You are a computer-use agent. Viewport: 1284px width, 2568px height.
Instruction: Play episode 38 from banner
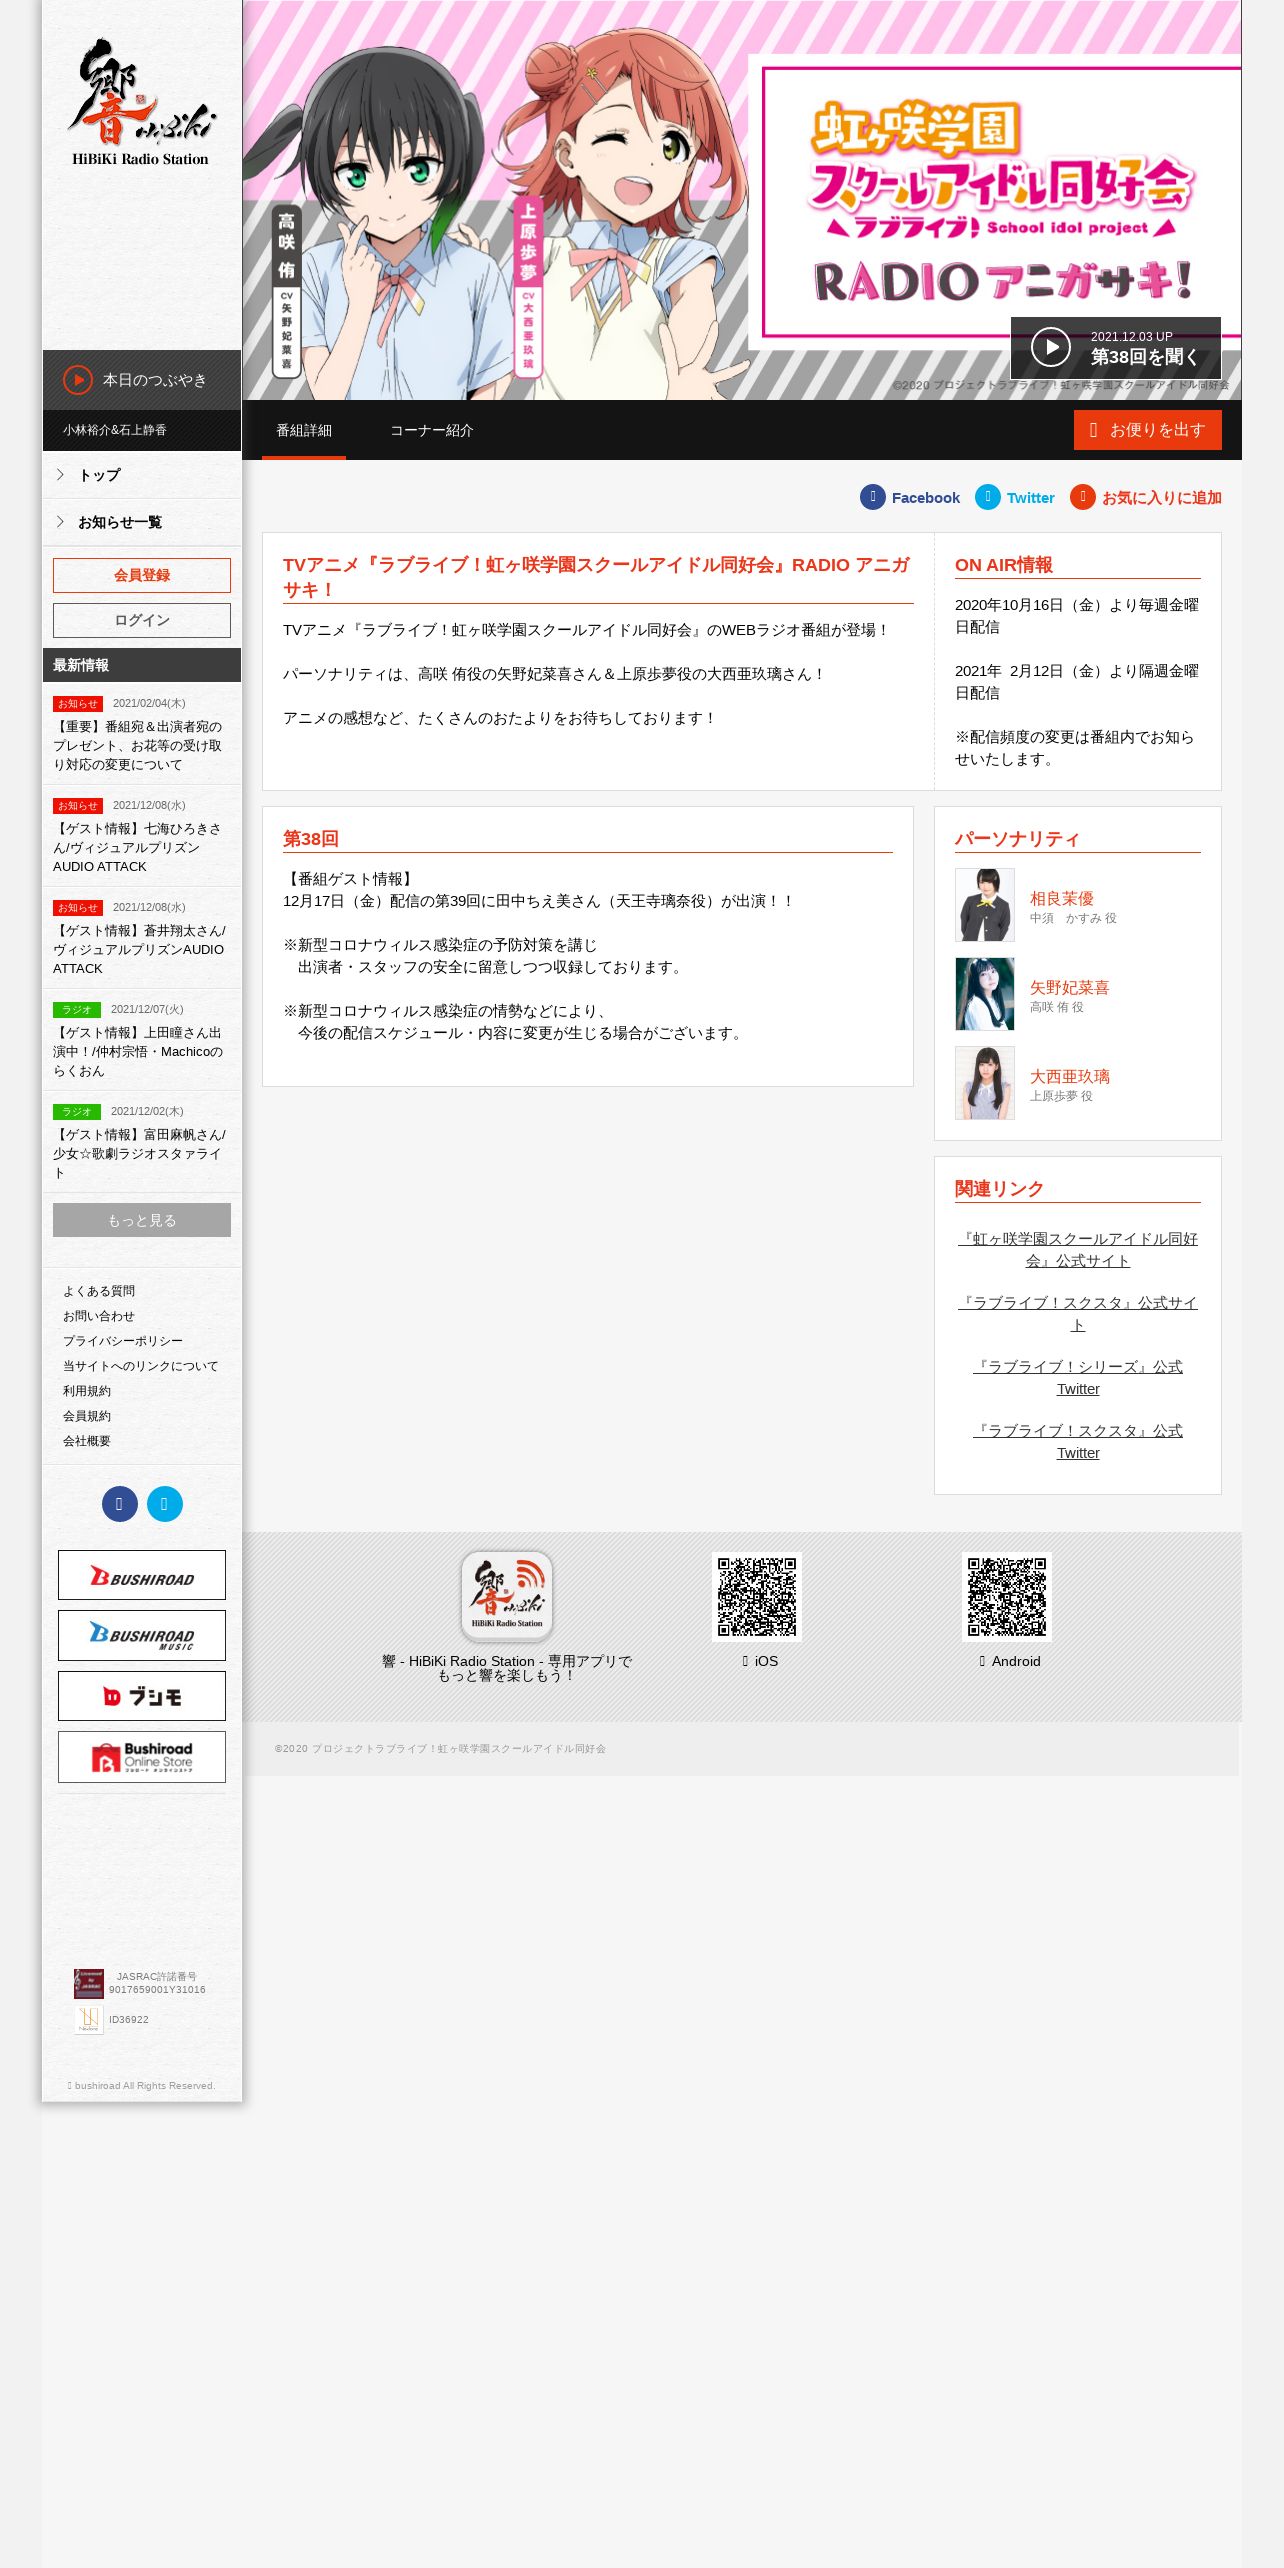(x=1115, y=348)
